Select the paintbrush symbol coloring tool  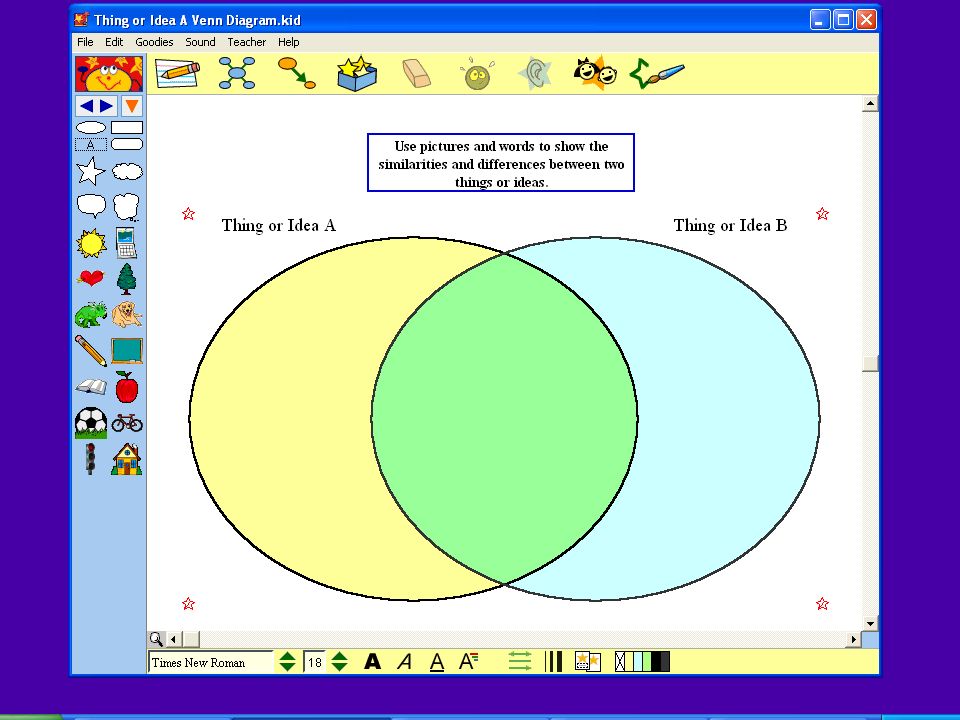(656, 73)
